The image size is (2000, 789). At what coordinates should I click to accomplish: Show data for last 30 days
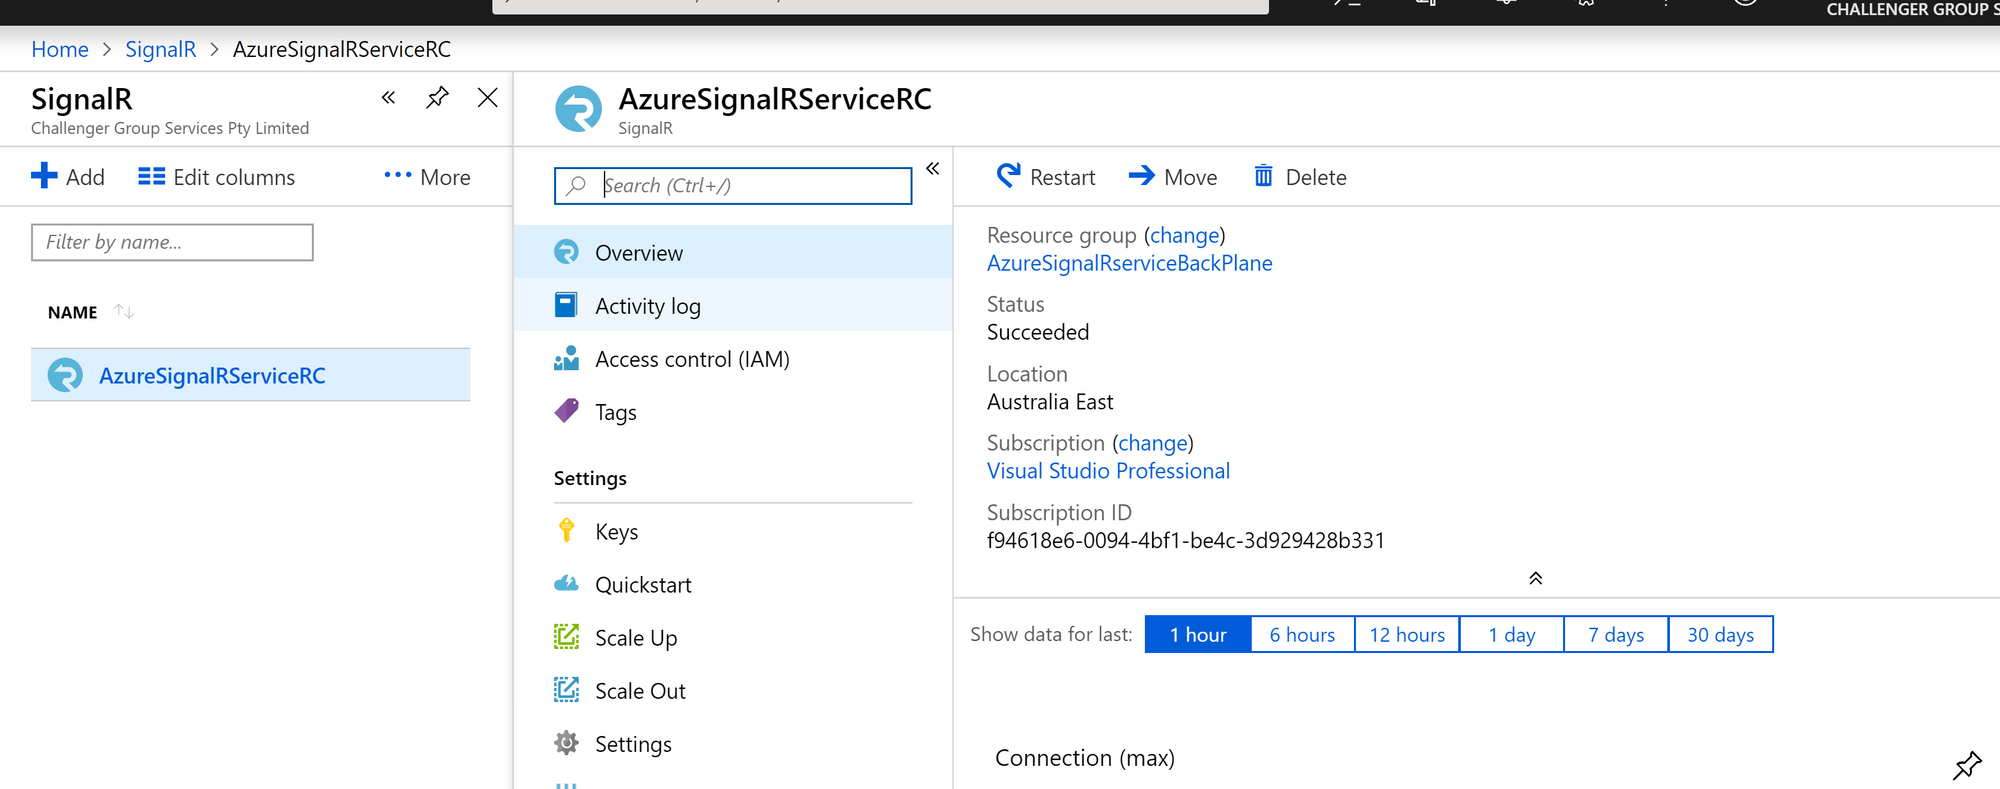(x=1721, y=634)
